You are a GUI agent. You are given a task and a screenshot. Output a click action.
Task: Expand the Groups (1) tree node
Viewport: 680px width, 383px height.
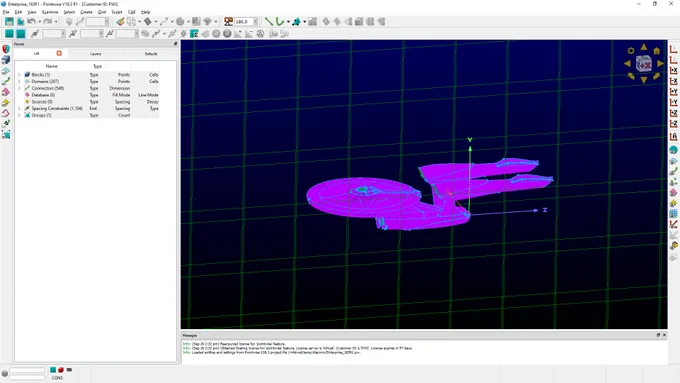(19, 115)
